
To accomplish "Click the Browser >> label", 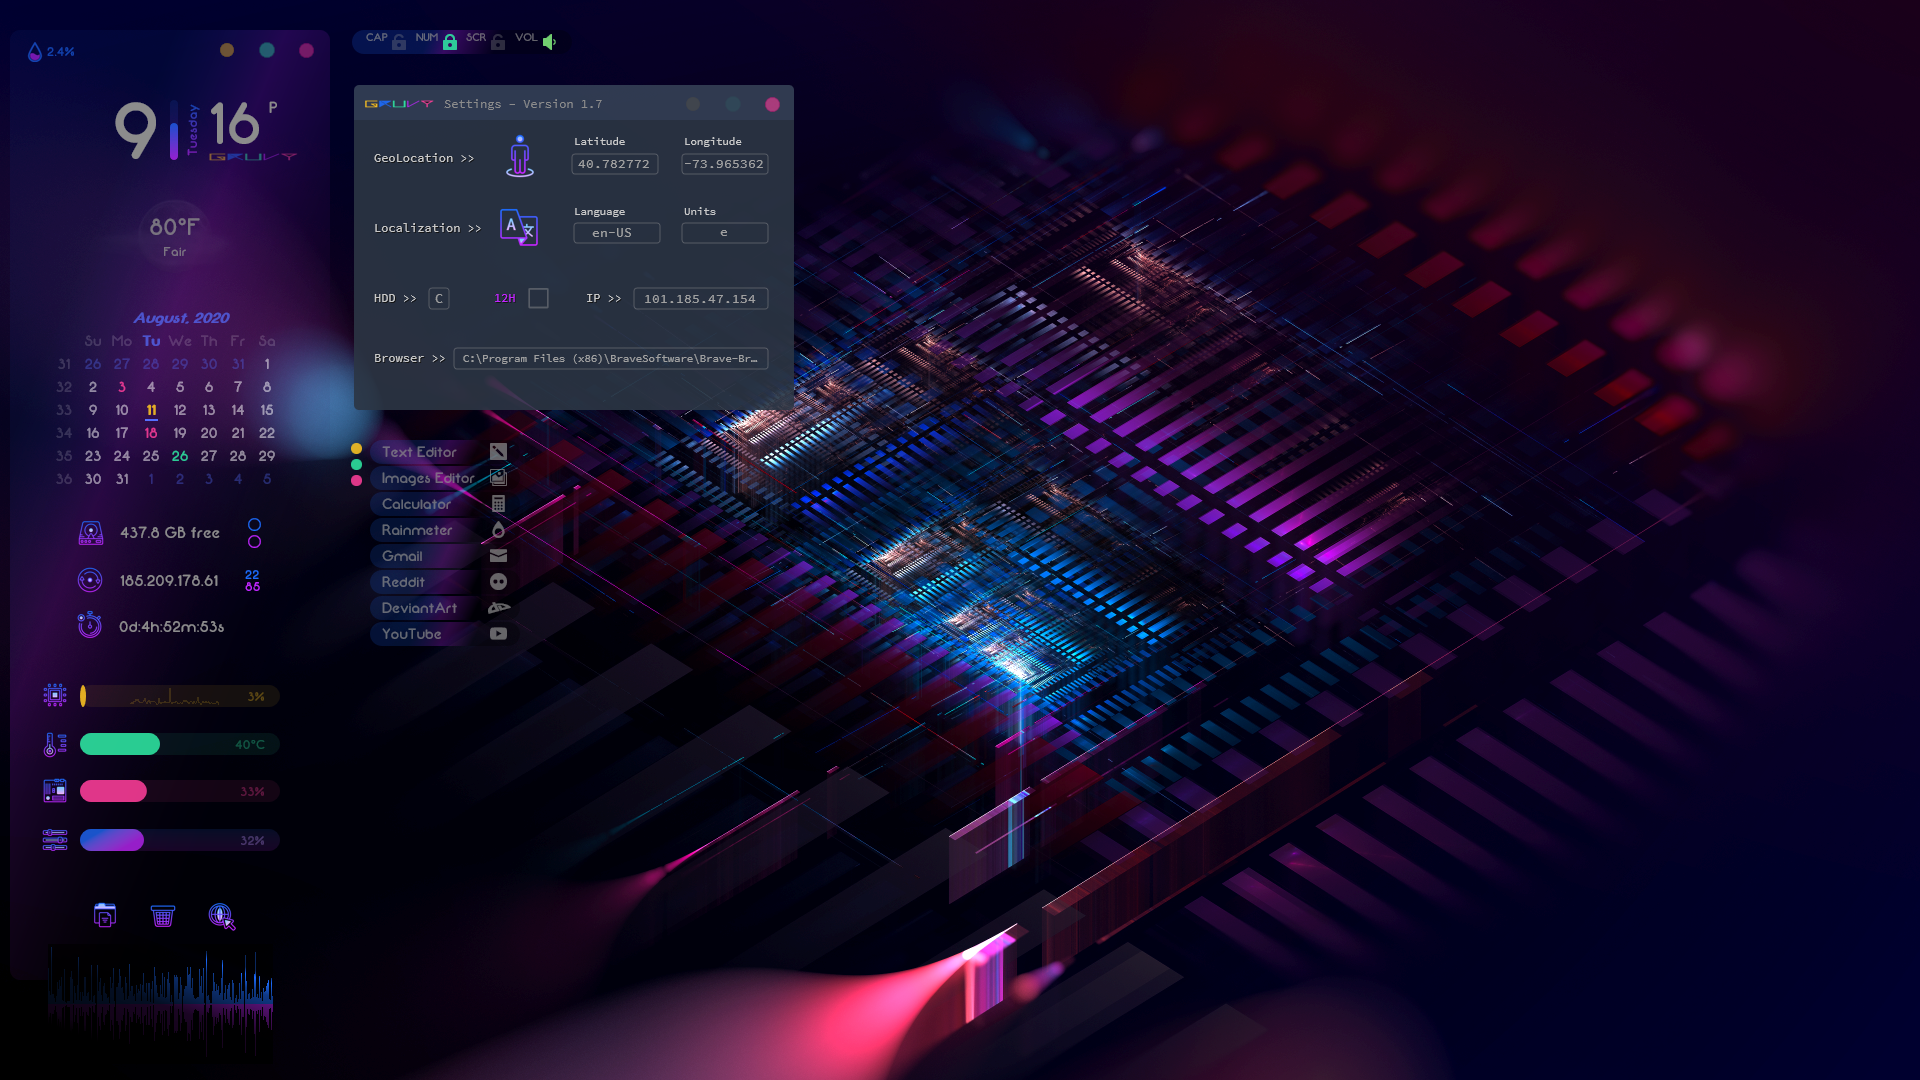I will (x=409, y=358).
